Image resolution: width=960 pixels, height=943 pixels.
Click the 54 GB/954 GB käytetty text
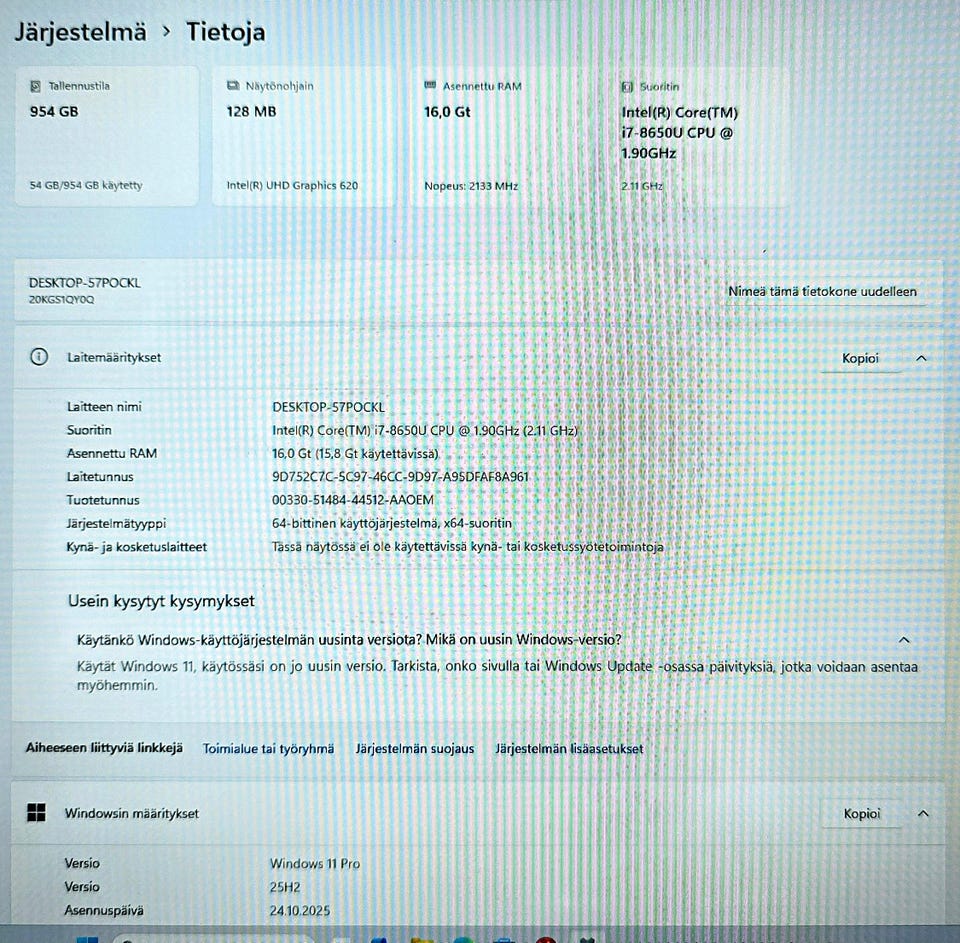tap(86, 185)
